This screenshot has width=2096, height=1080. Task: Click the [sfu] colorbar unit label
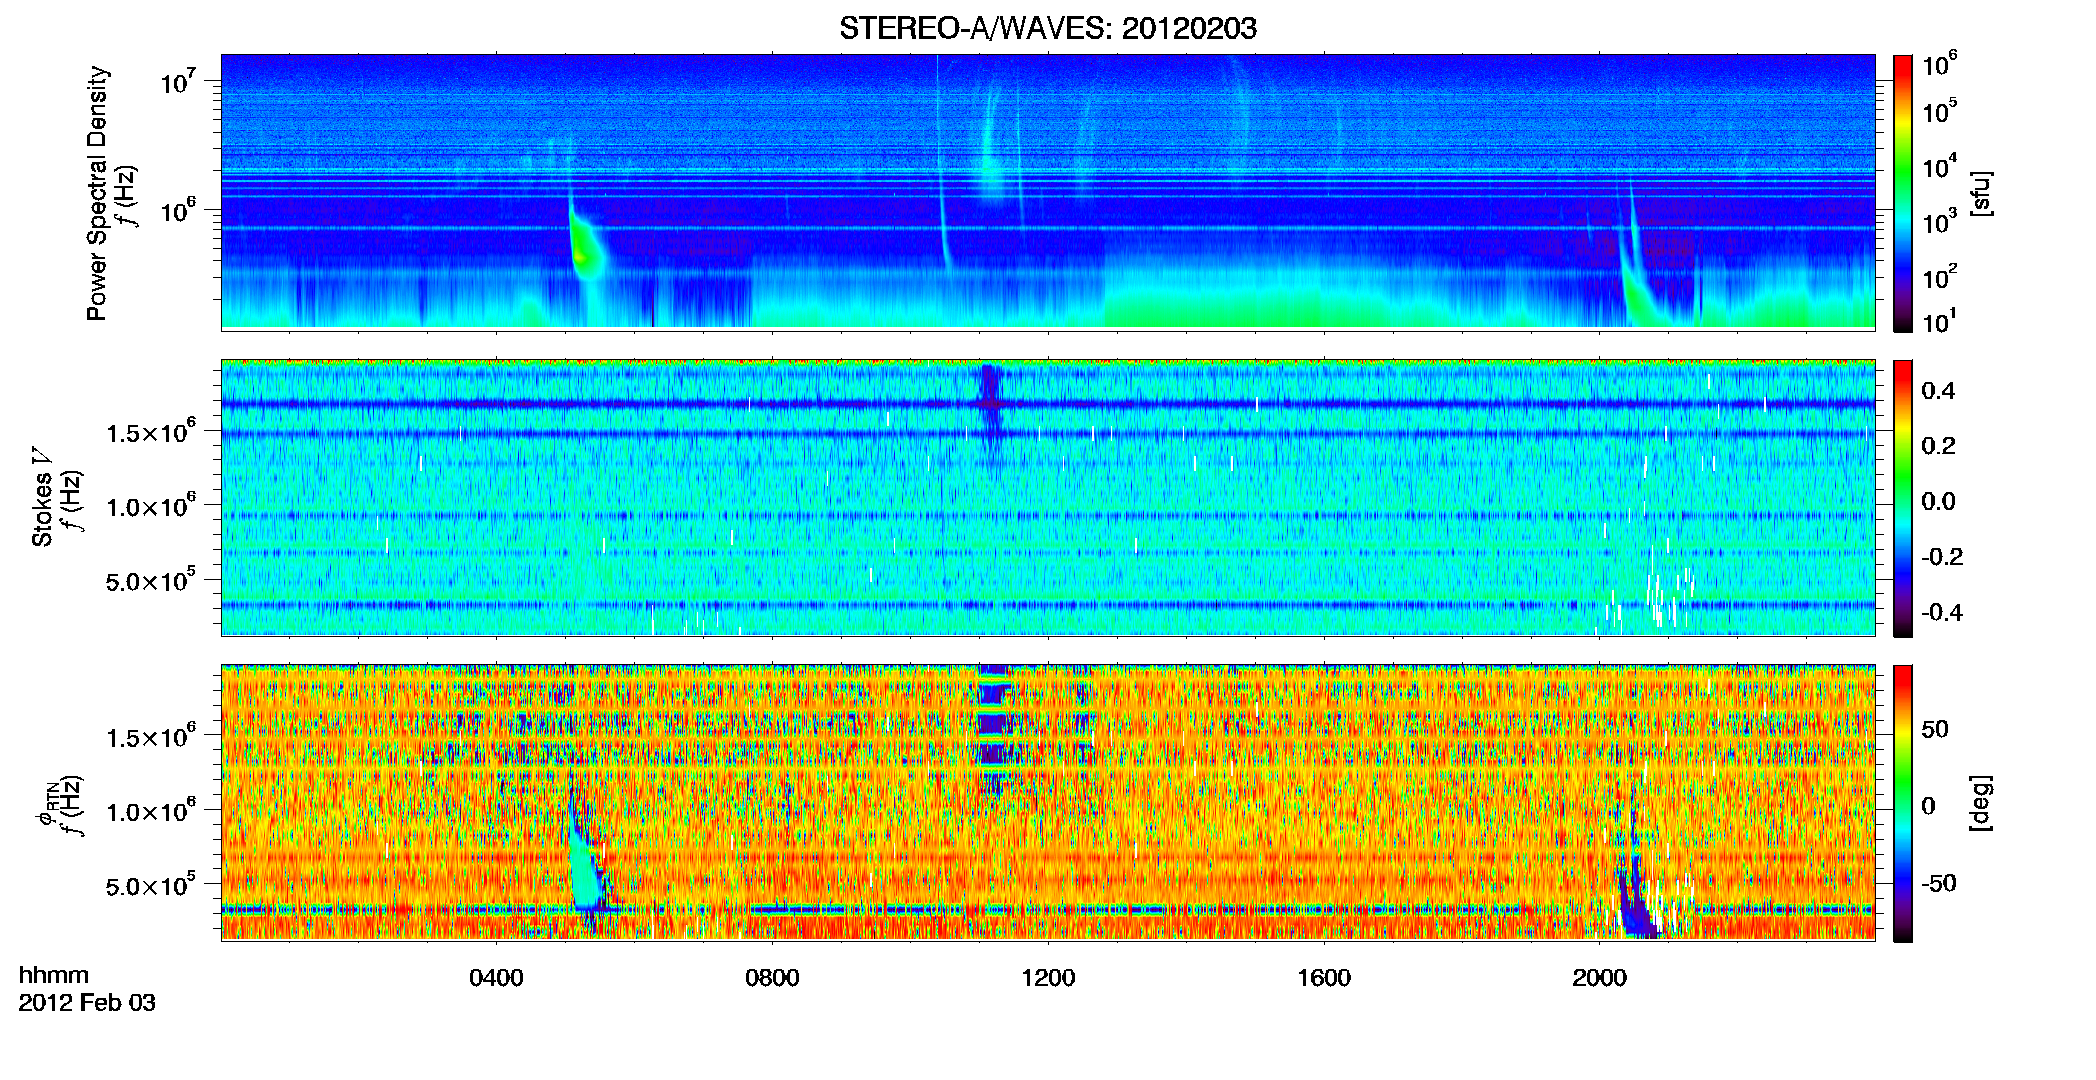1981,193
